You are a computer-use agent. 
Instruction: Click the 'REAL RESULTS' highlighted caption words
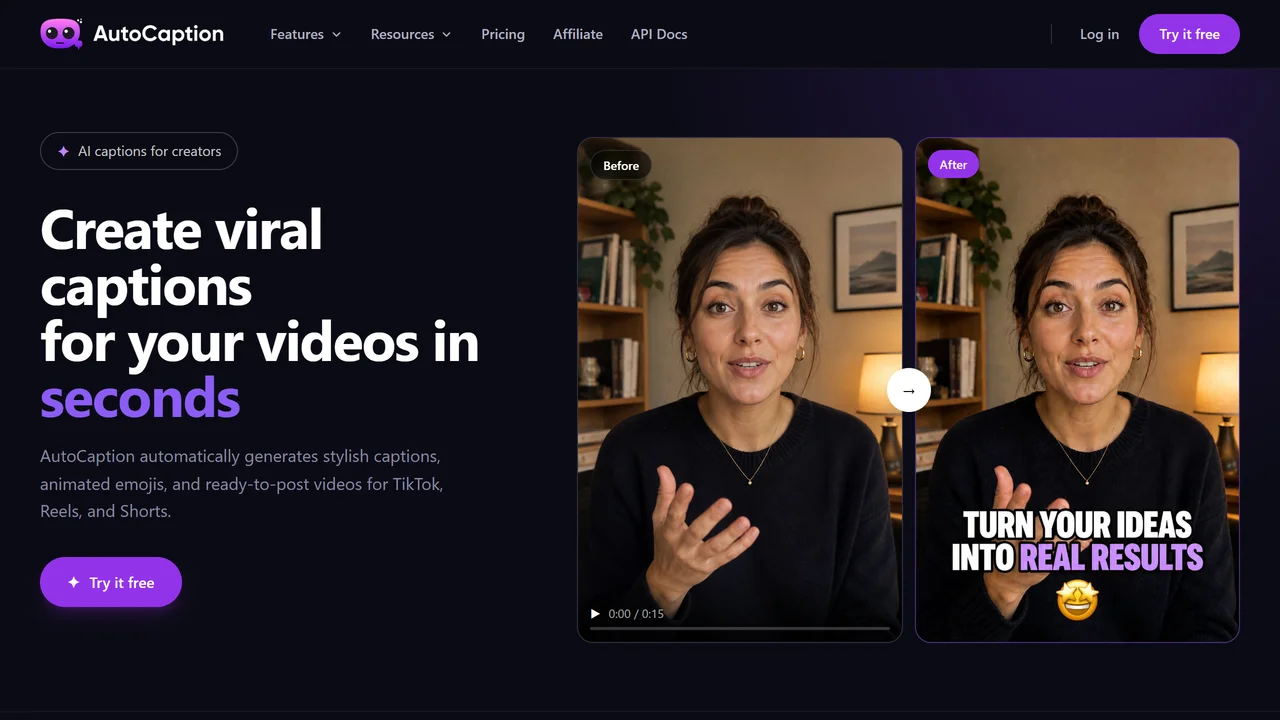coord(1111,557)
